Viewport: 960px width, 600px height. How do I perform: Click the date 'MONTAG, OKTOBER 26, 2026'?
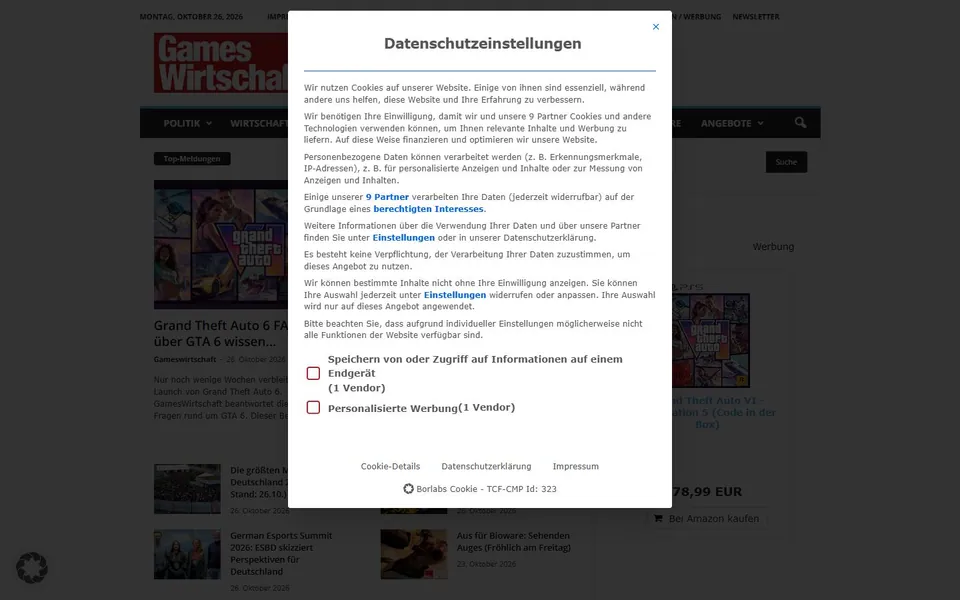(191, 17)
